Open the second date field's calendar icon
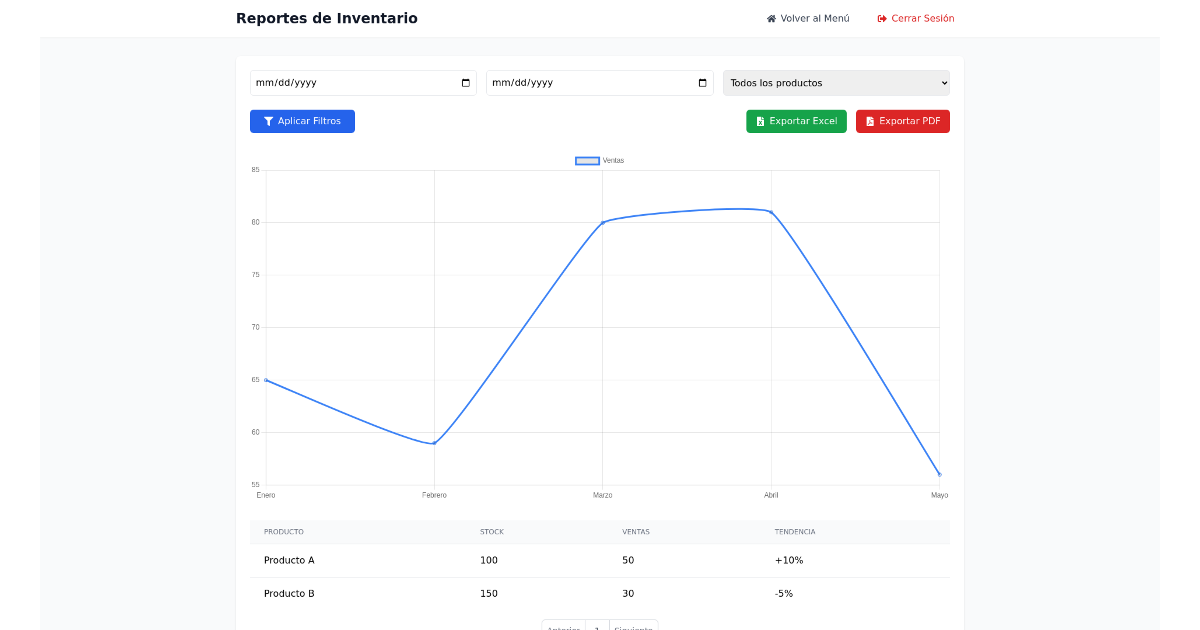Screen dimensions: 1200x630 [x=702, y=83]
